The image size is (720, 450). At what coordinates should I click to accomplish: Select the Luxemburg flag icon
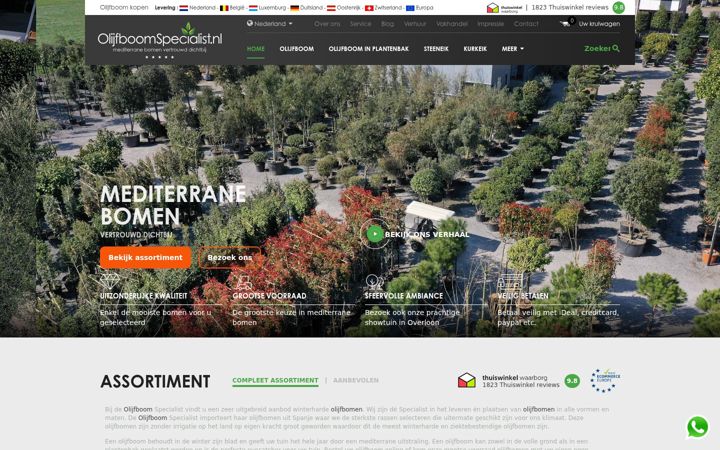253,8
